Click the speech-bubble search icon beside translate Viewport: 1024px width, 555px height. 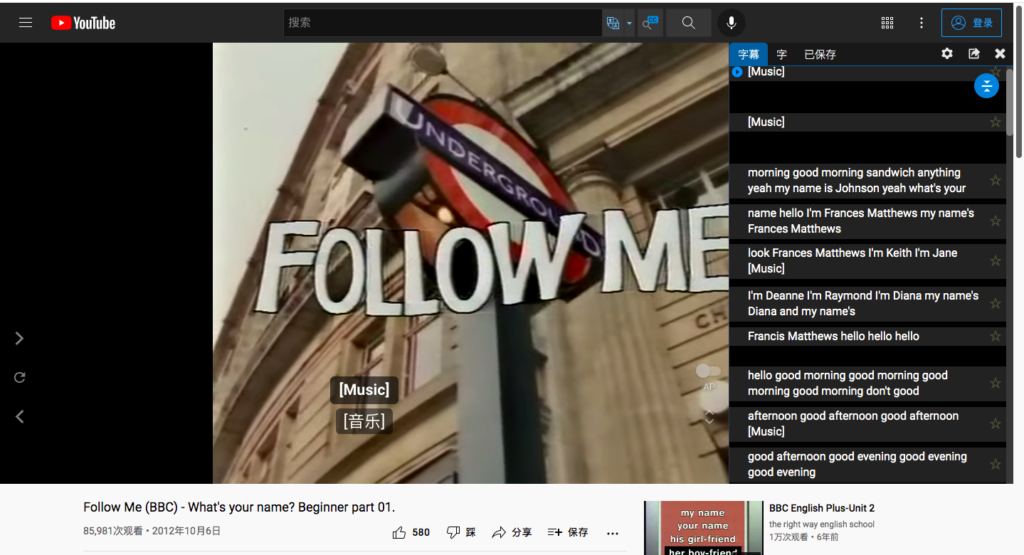650,23
